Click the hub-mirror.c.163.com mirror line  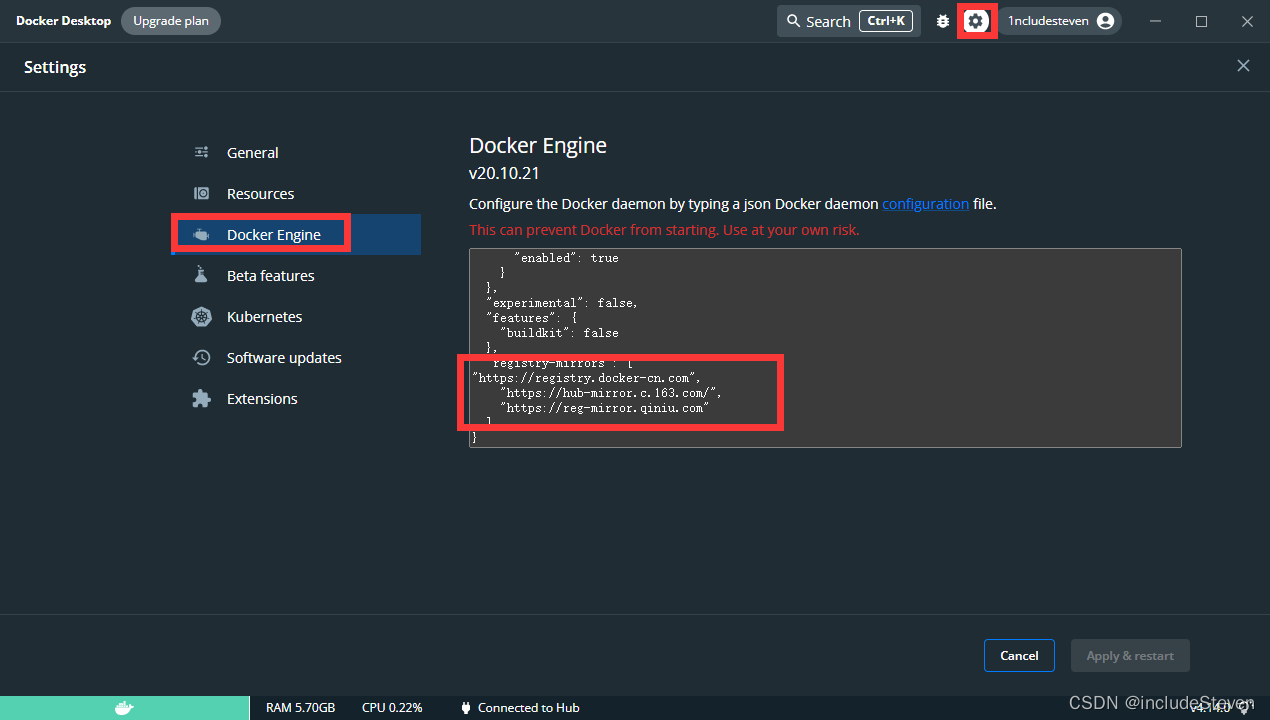(x=610, y=393)
